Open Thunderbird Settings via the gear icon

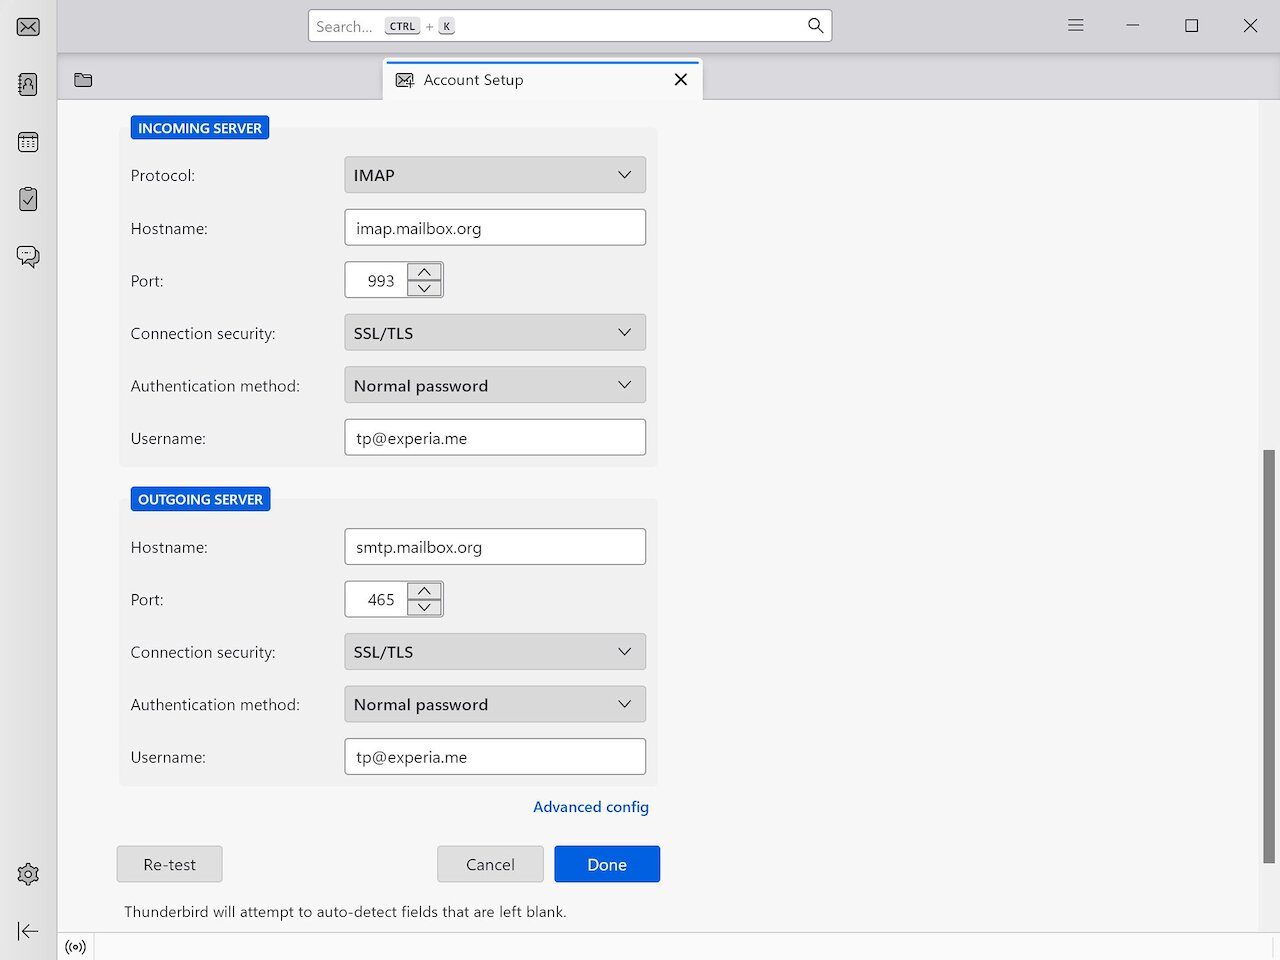click(x=27, y=874)
